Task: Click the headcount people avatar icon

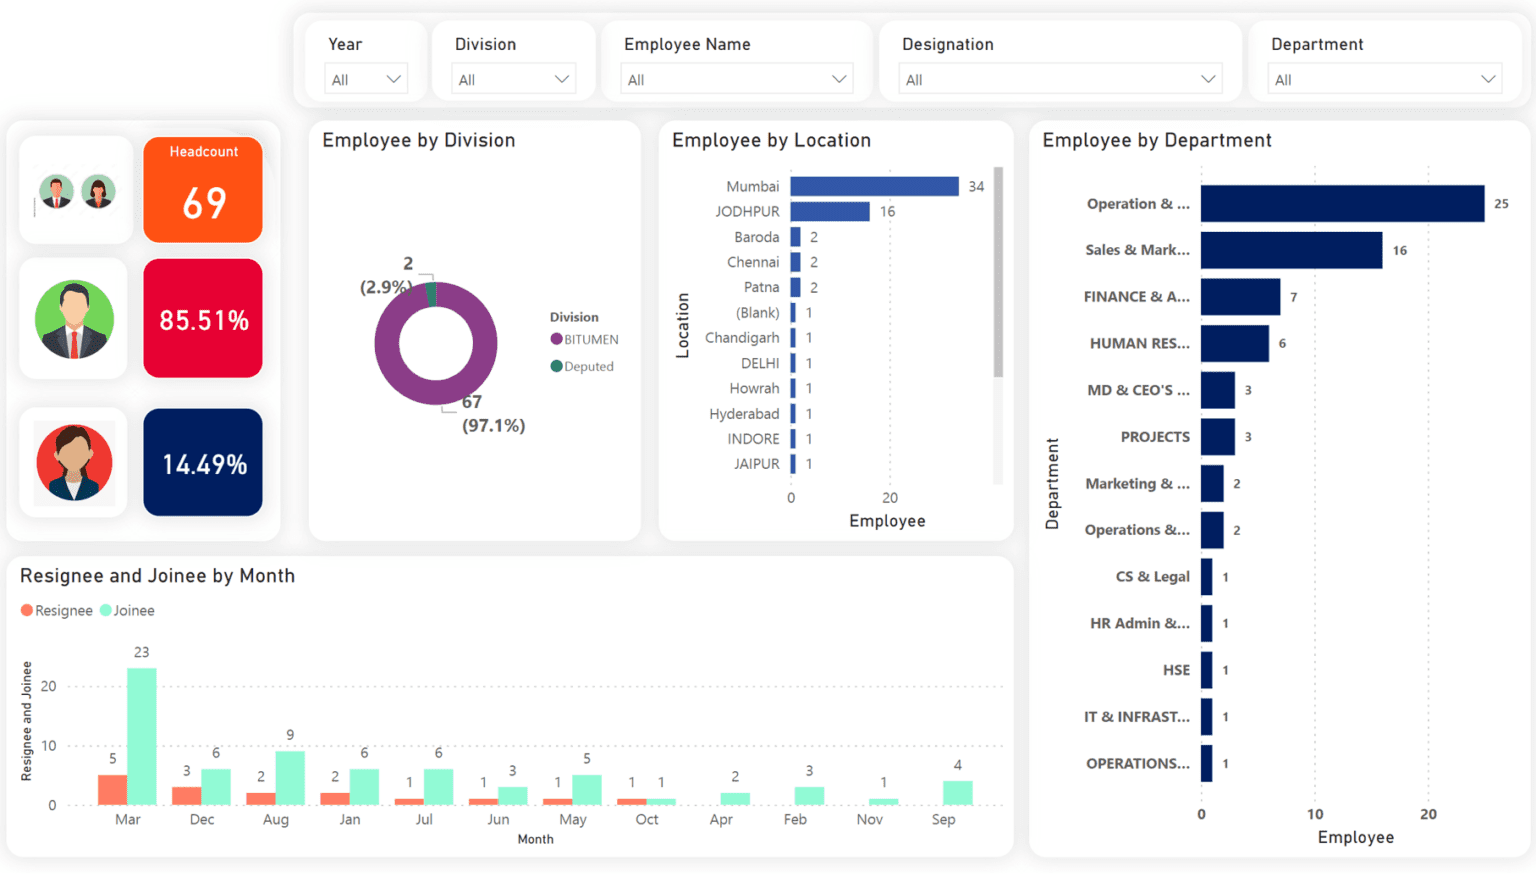Action: (x=75, y=190)
